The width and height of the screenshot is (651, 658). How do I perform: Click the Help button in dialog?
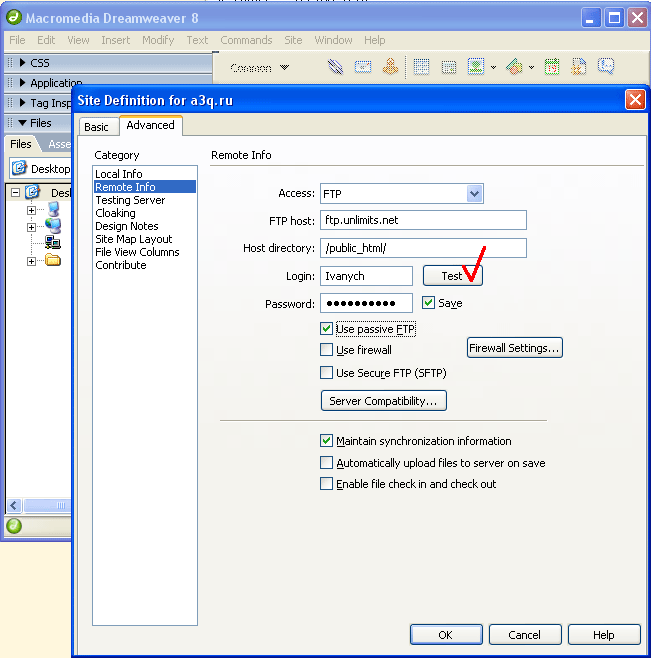604,634
